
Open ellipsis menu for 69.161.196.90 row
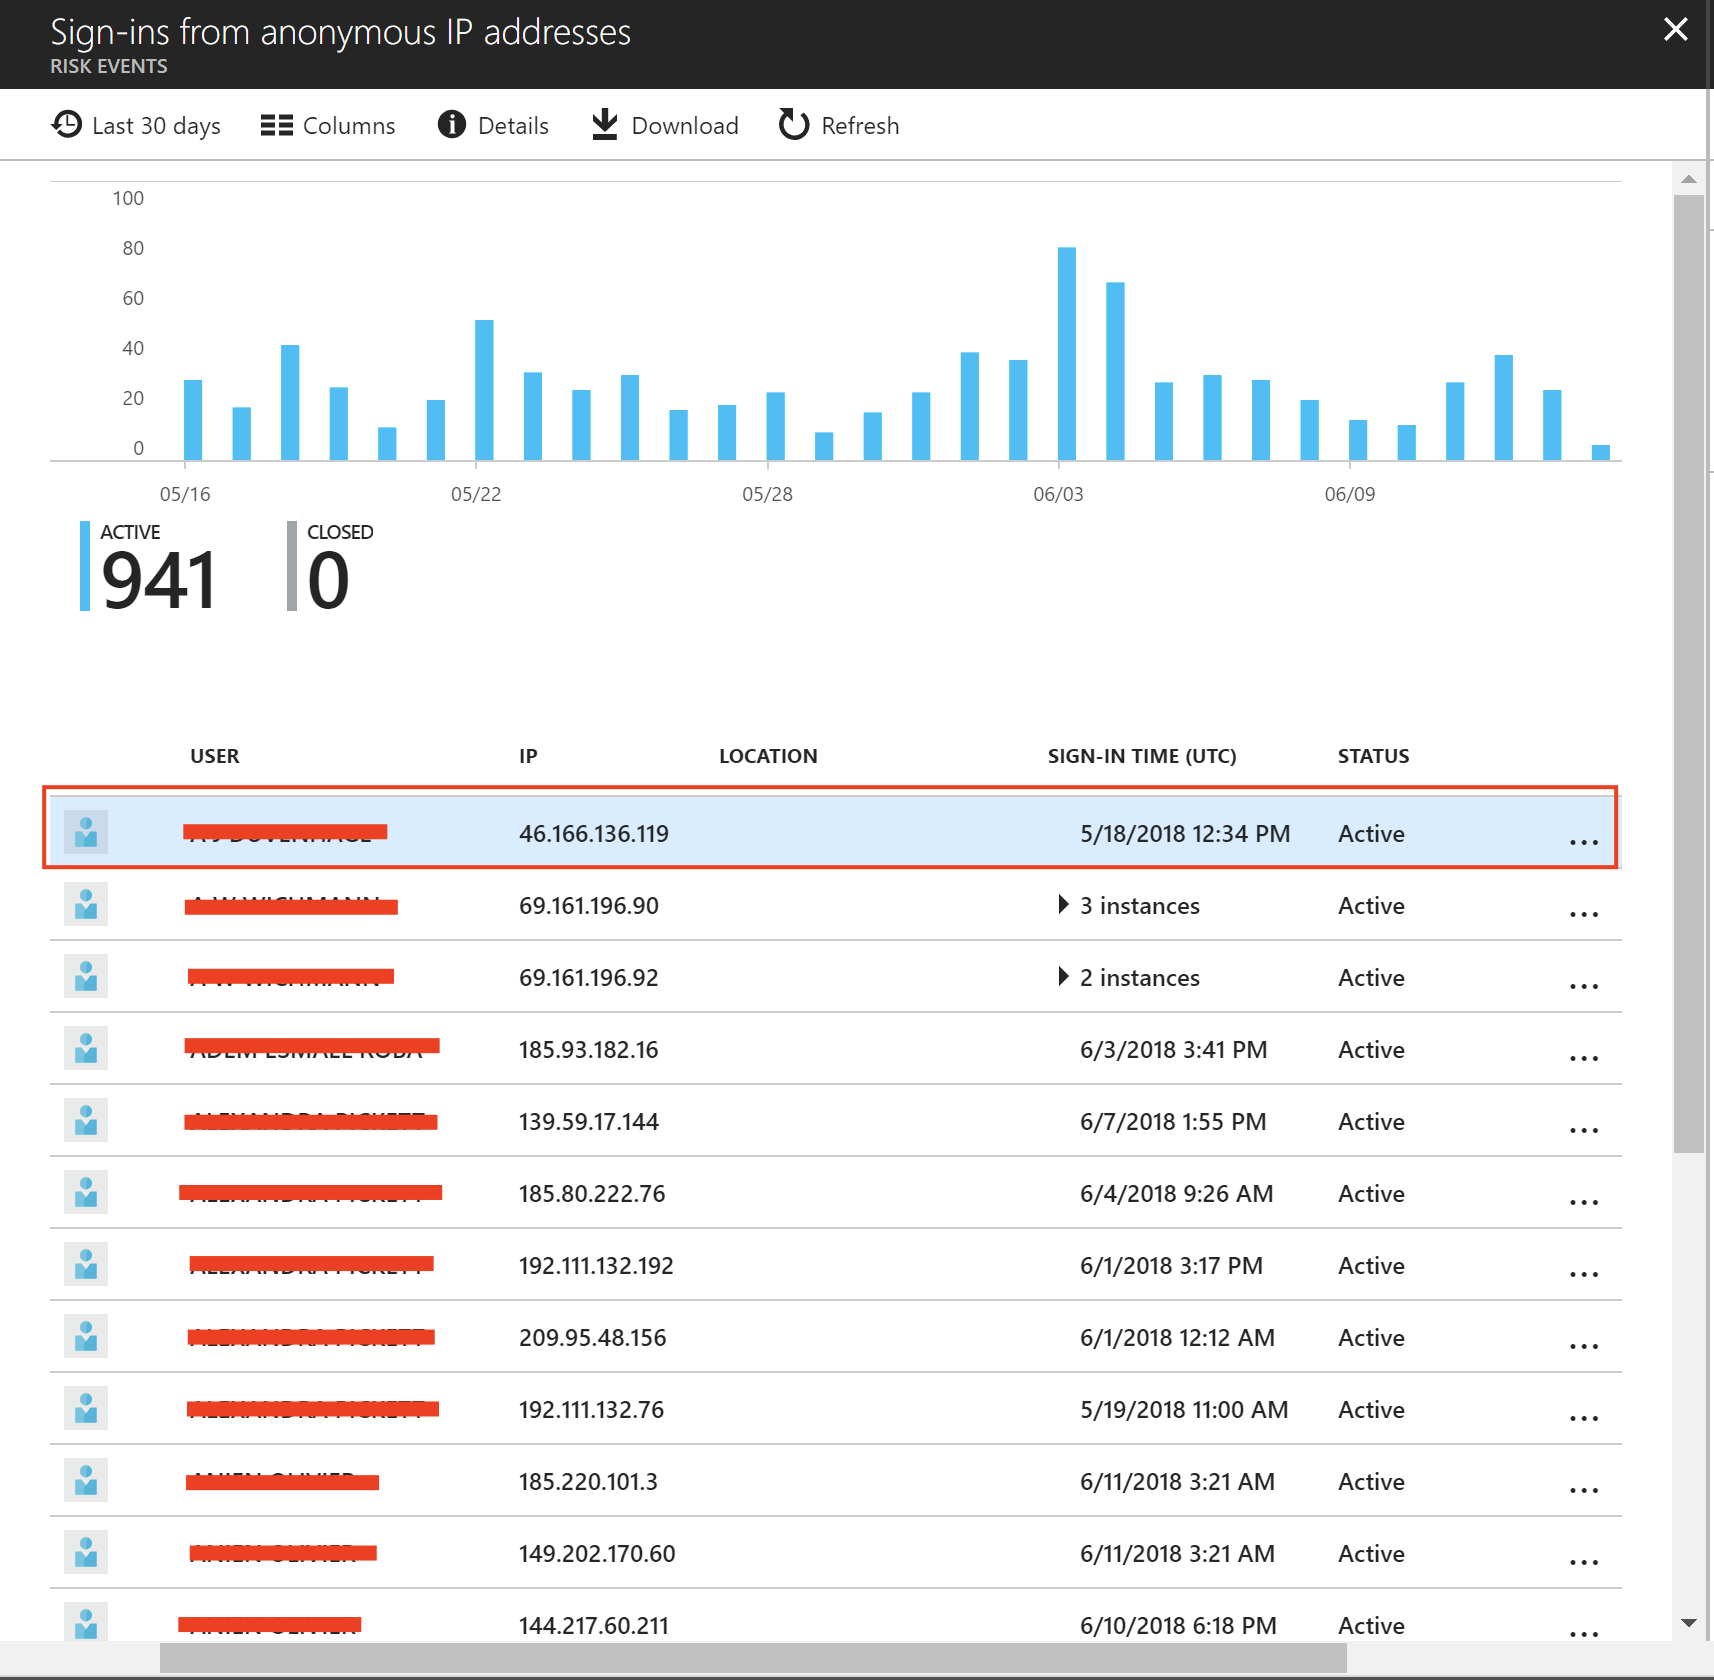click(1583, 914)
